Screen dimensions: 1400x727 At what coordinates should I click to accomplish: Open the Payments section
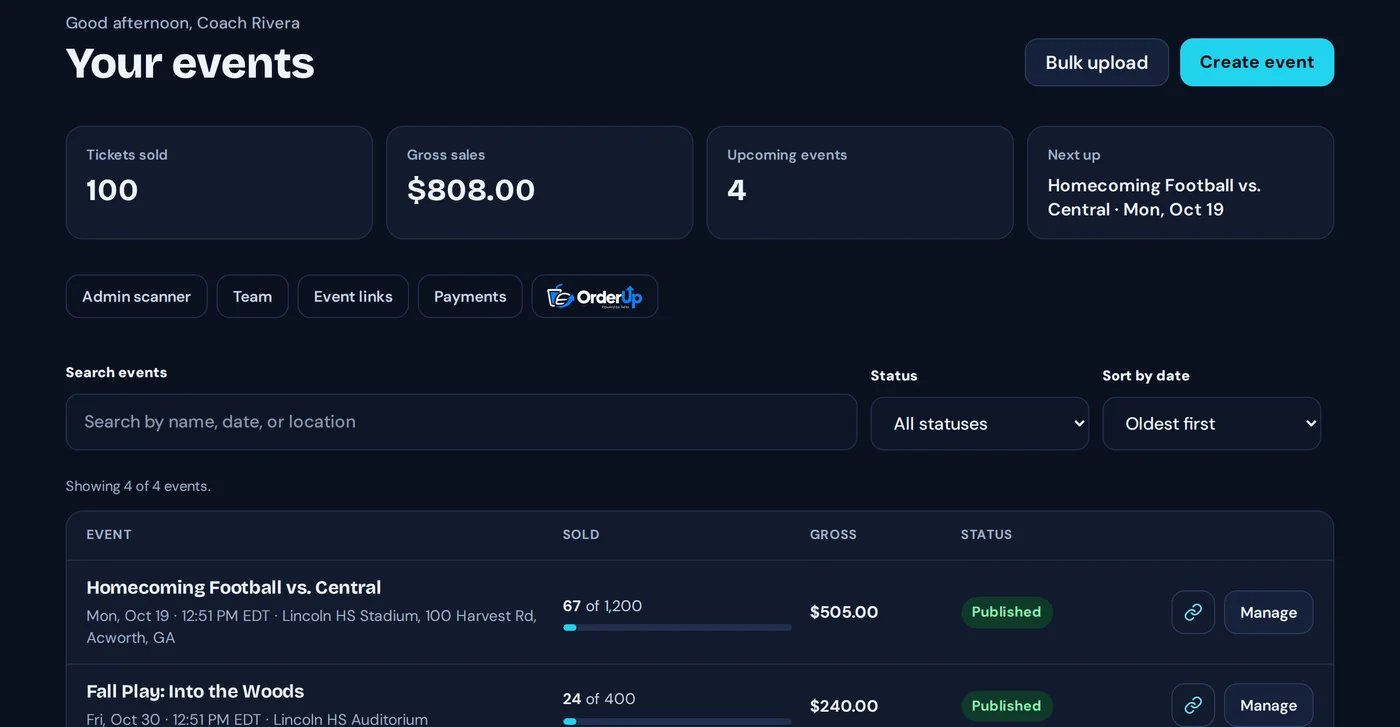[x=470, y=296]
